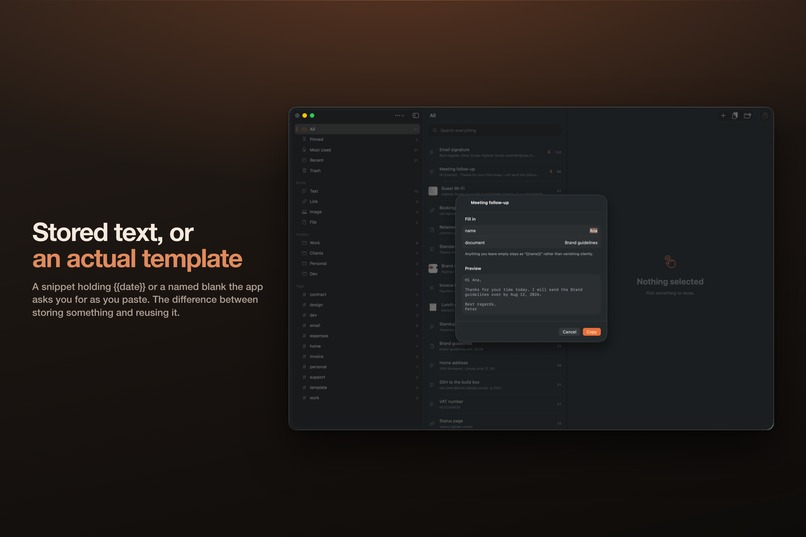The height and width of the screenshot is (537, 806).
Task: Select the lowercase work tag
Action: [x=357, y=398]
